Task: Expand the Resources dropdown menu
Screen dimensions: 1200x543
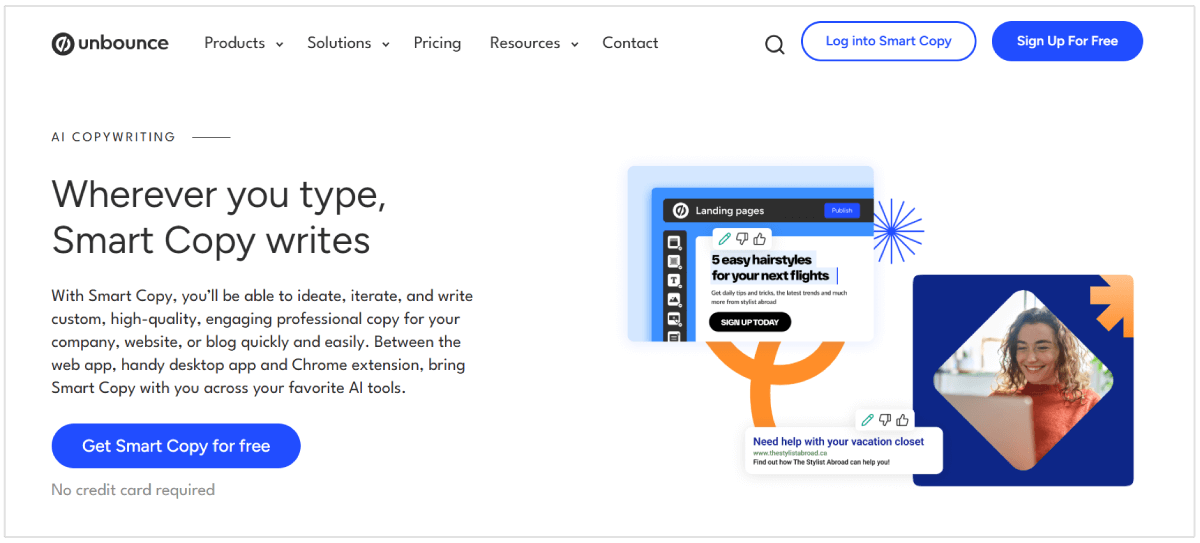Action: click(x=533, y=43)
